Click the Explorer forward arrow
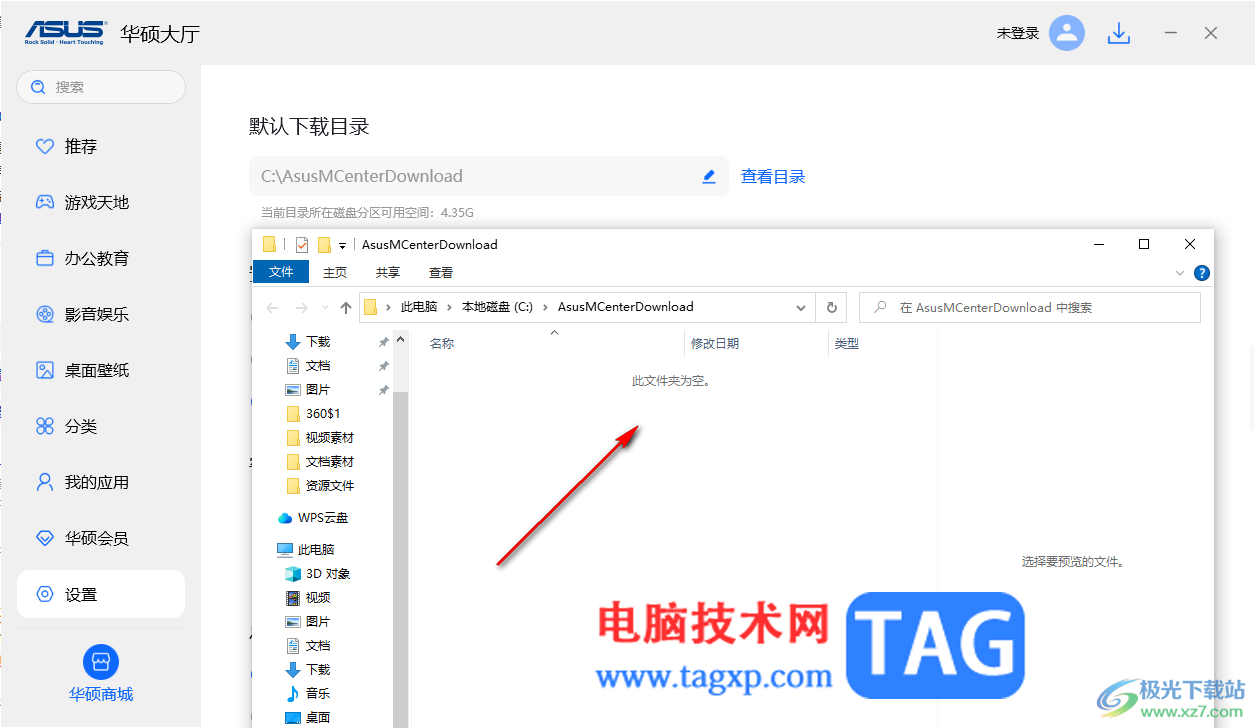 tap(302, 308)
